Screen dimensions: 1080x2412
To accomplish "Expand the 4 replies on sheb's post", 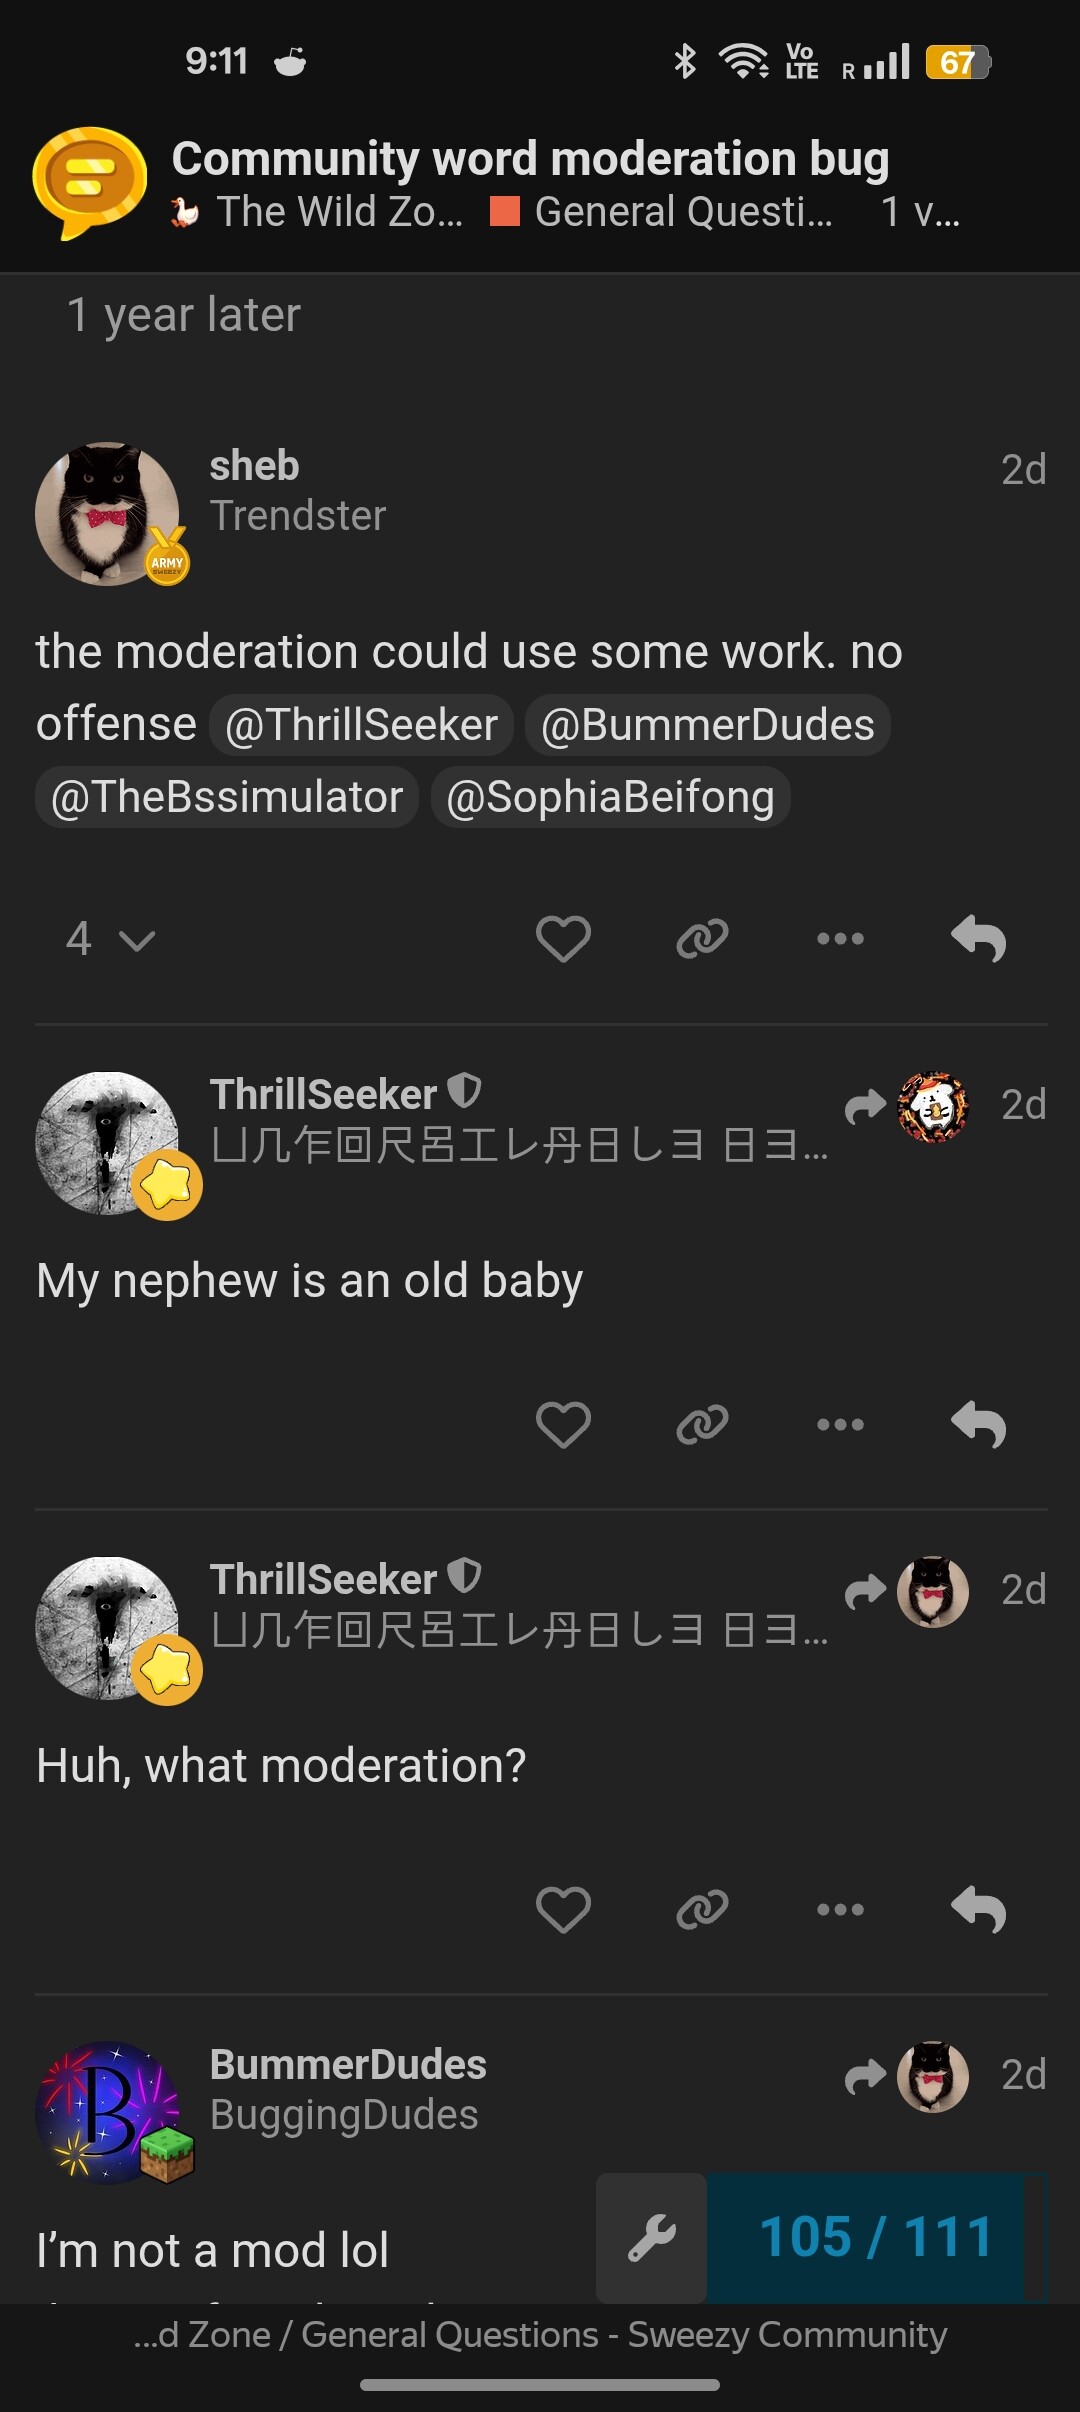I will click(x=110, y=939).
